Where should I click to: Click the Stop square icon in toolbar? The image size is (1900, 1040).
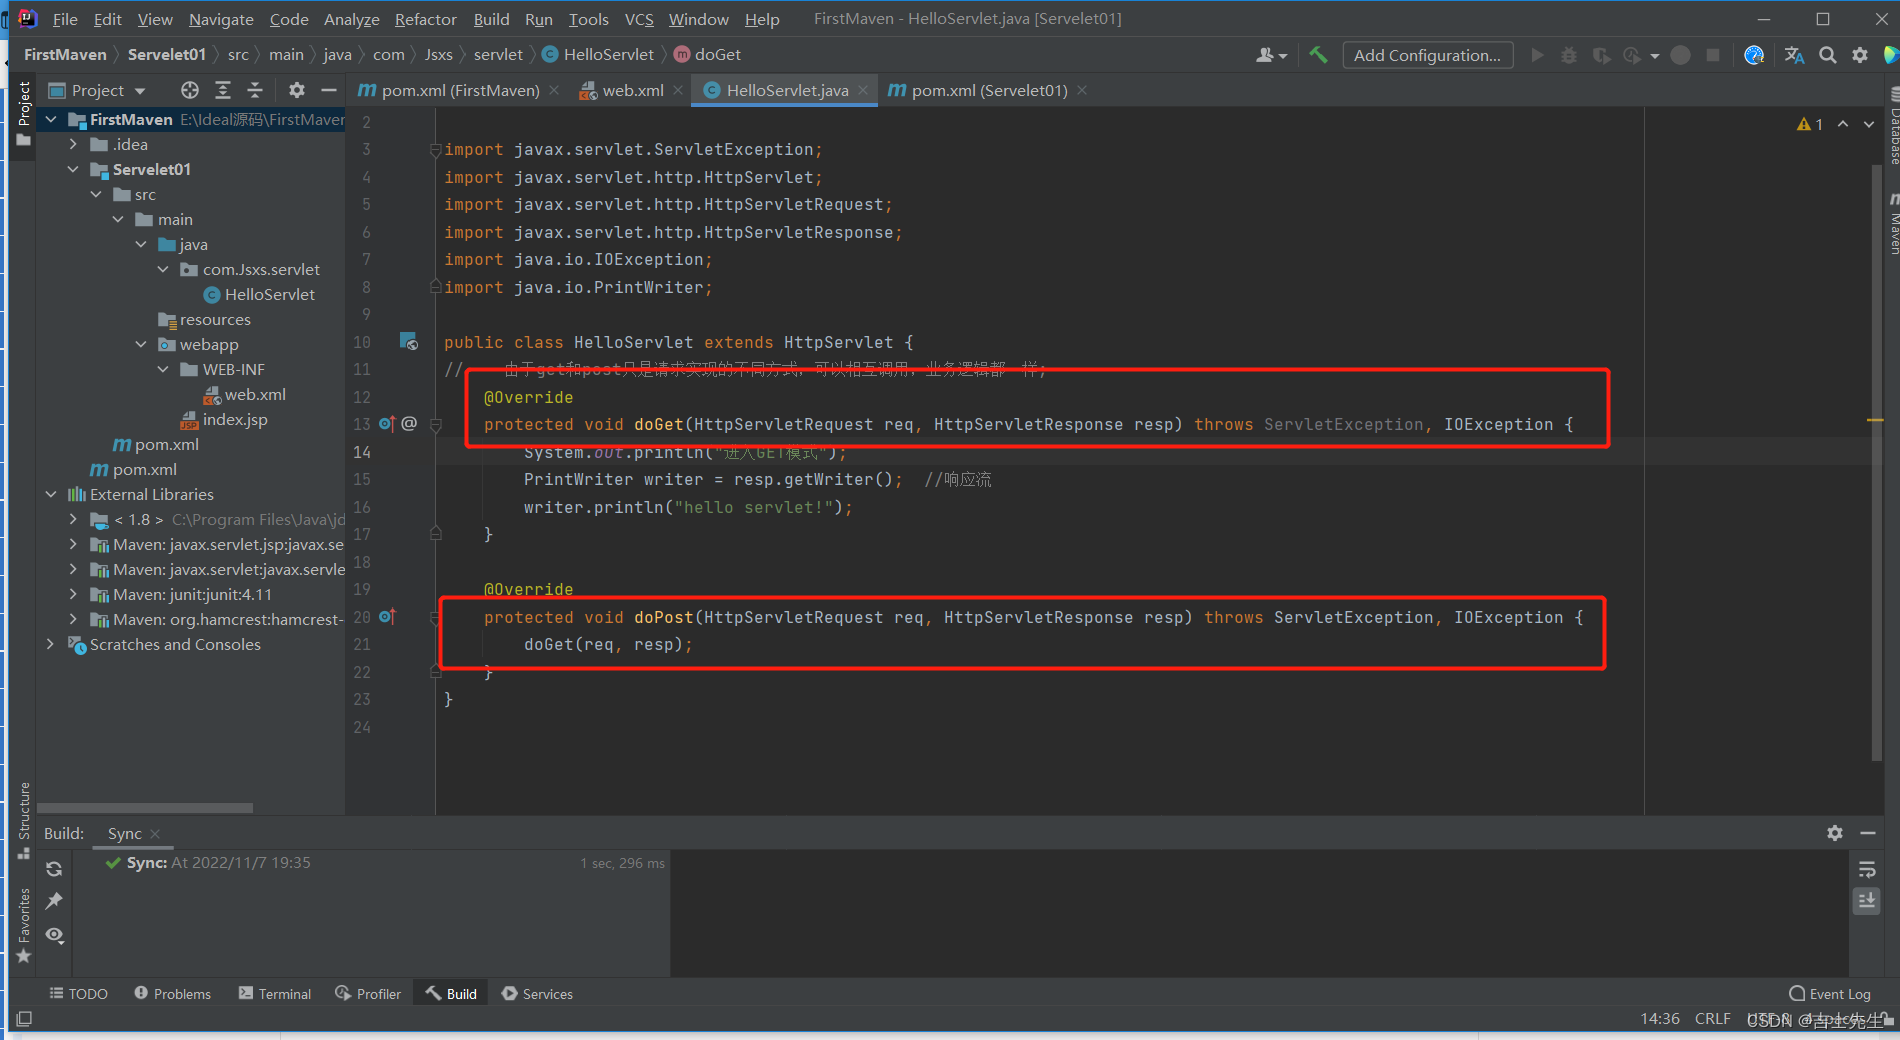[x=1713, y=55]
